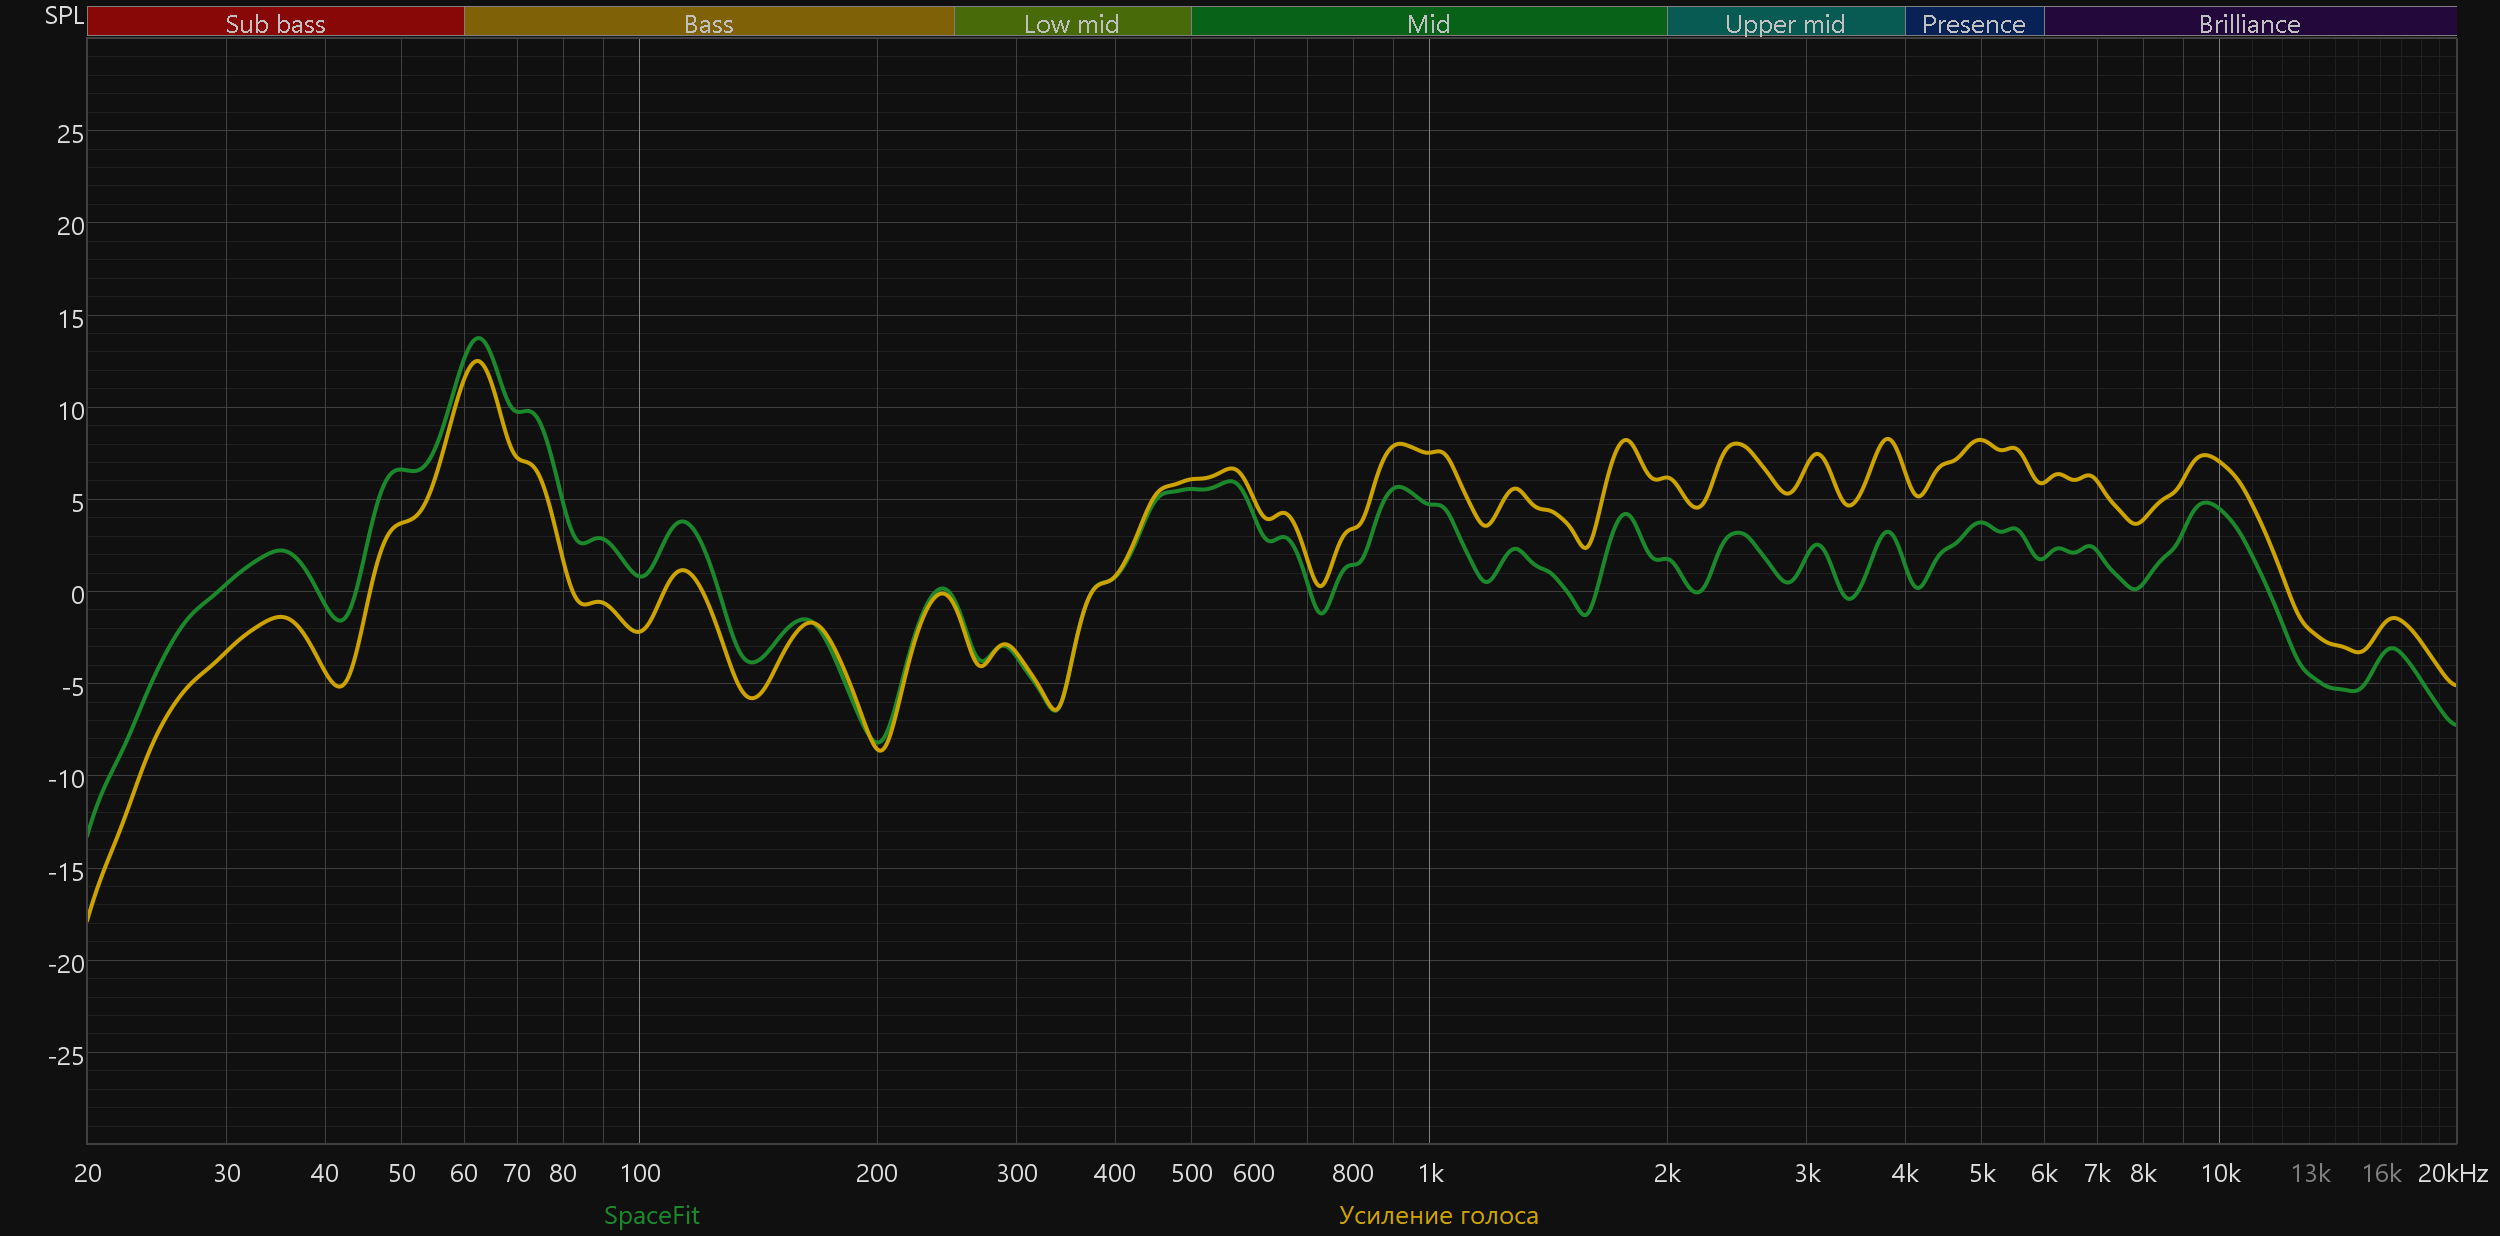Click the 25 dB level axis label
The height and width of the screenshot is (1236, 2500).
(x=70, y=134)
